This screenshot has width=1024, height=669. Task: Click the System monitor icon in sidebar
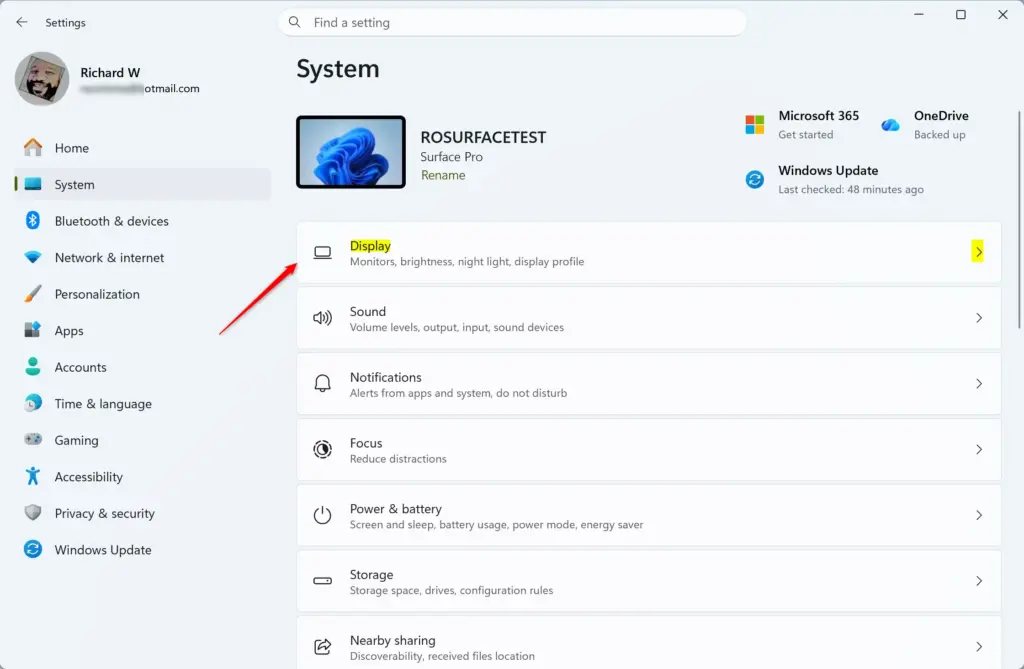coord(33,184)
